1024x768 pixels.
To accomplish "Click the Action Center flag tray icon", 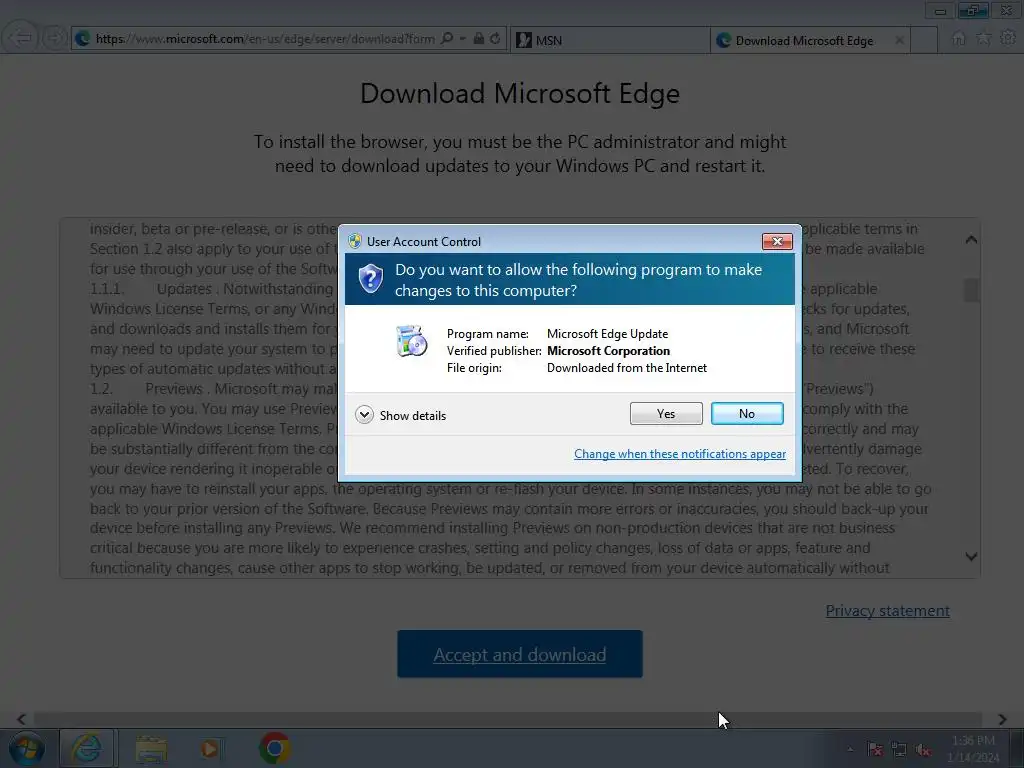I will coord(875,750).
